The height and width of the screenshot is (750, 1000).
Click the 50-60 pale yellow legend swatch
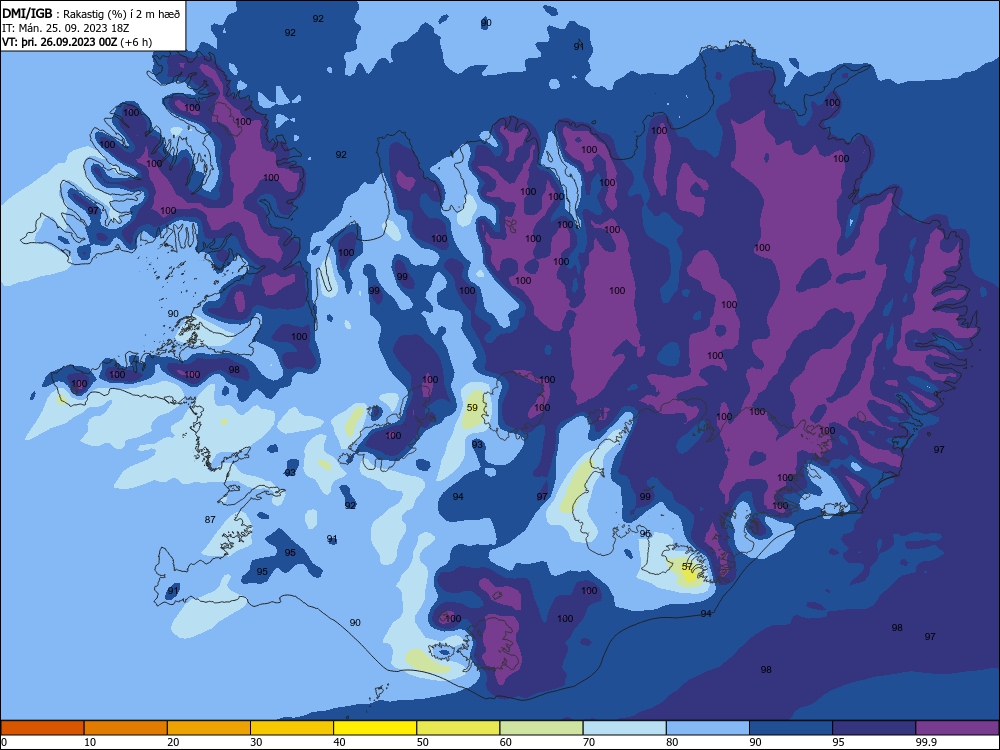point(458,728)
